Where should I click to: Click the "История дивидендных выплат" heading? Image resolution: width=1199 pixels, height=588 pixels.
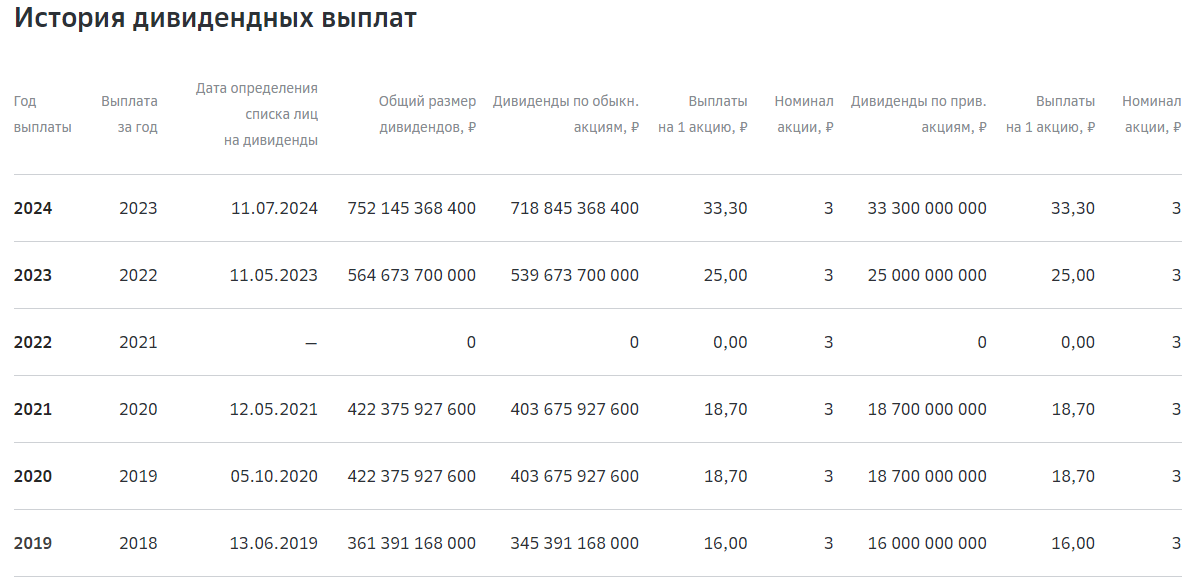(x=215, y=18)
